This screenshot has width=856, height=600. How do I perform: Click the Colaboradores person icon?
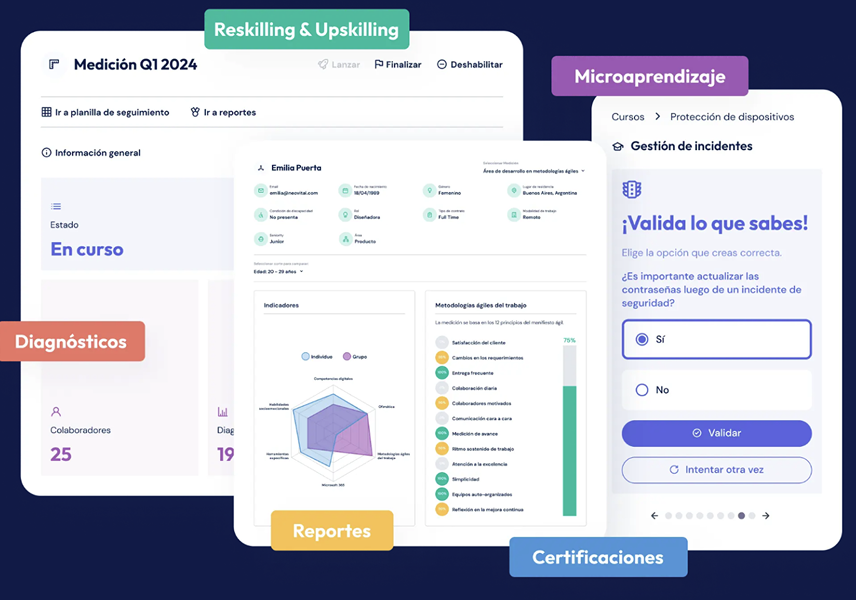coord(56,412)
